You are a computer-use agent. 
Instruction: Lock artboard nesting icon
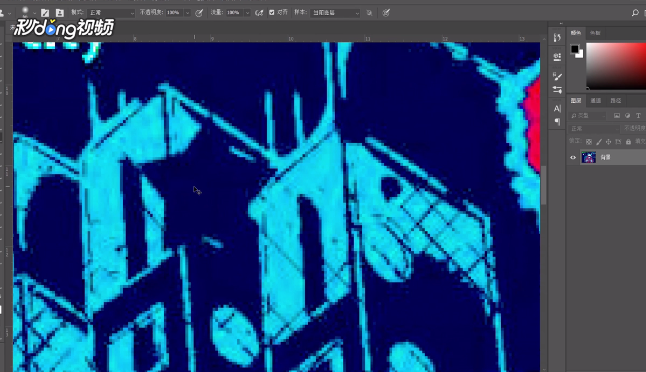click(618, 142)
